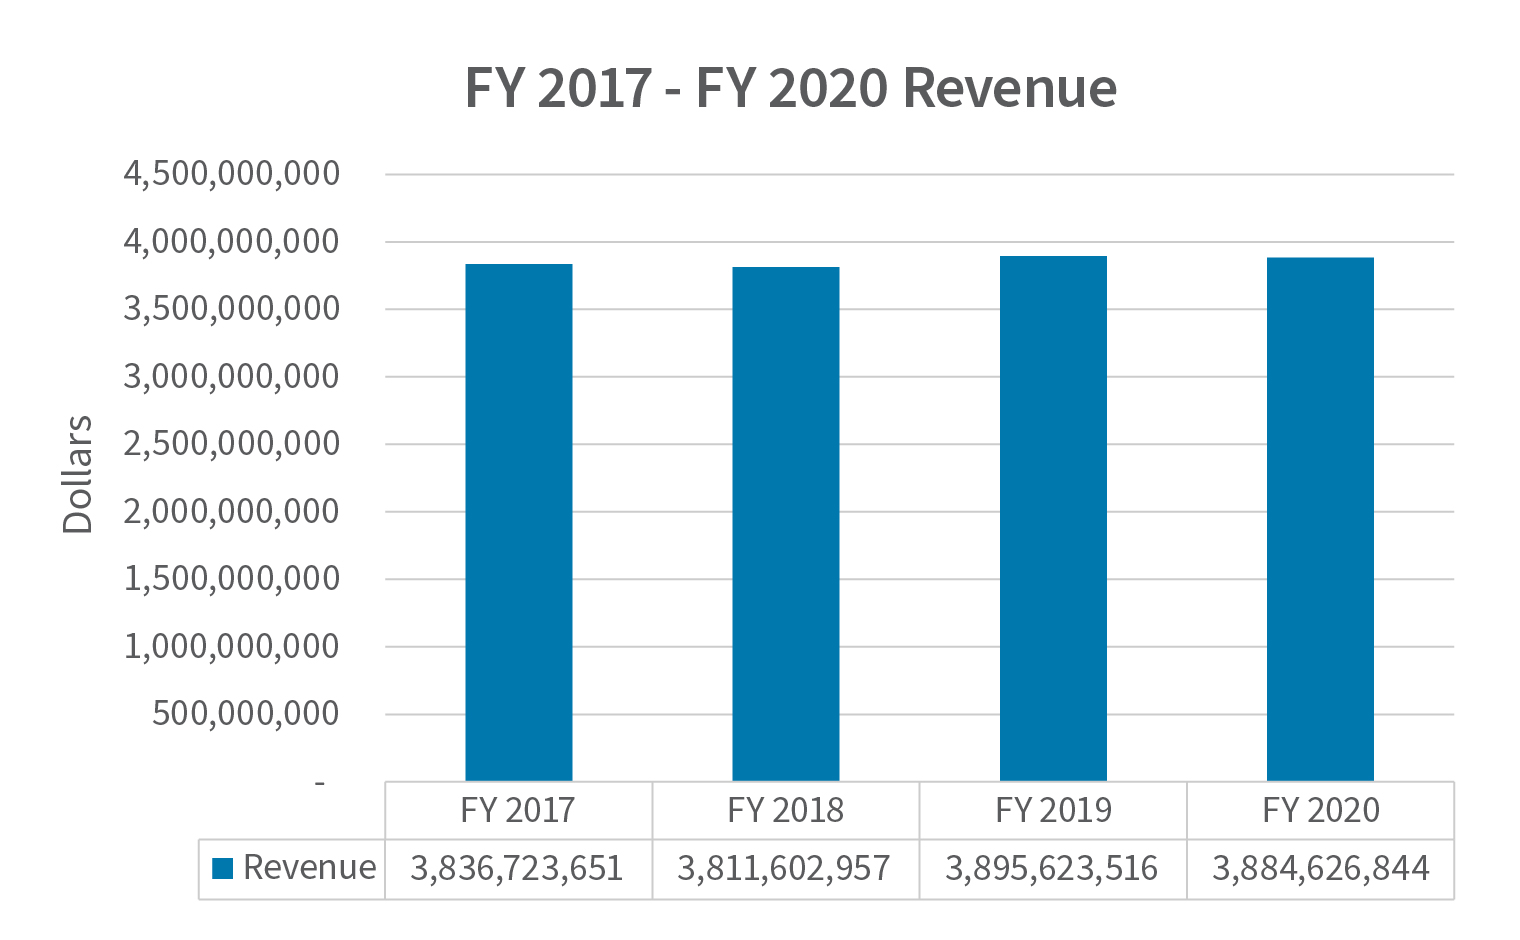Click the value 3,811,602,957 in the table
The width and height of the screenshot is (1520, 940).
786,868
